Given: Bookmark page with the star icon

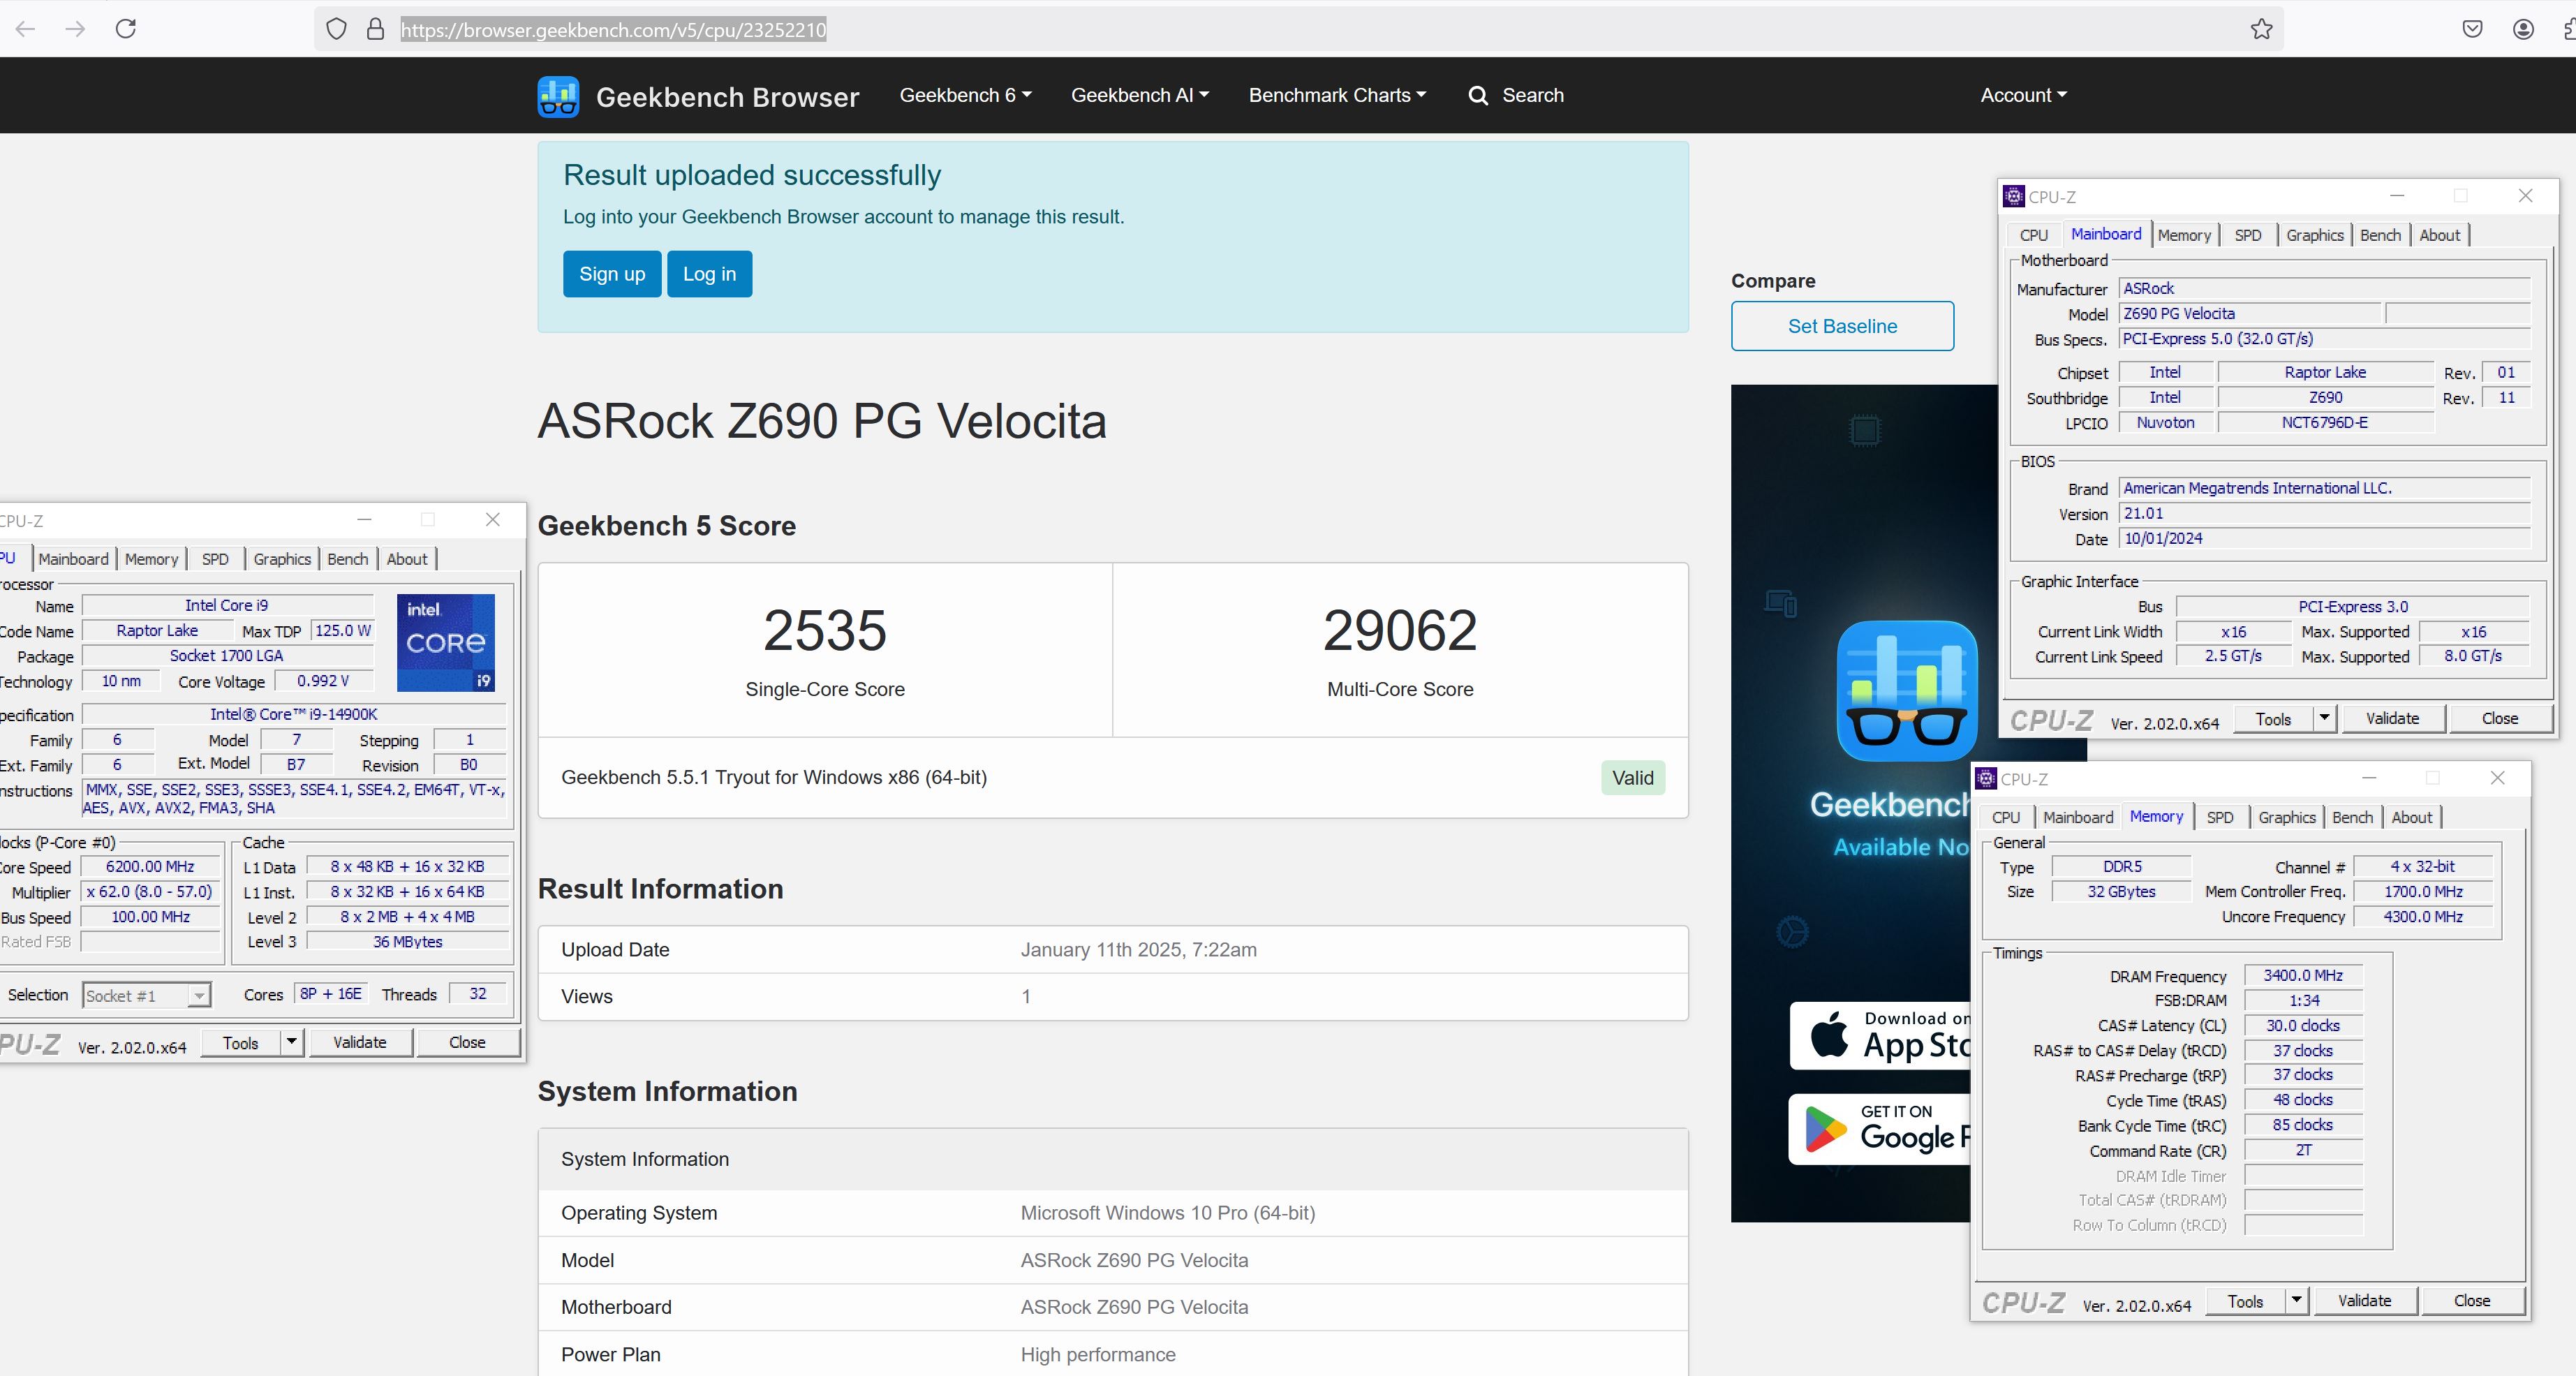Looking at the screenshot, I should coord(2262,29).
